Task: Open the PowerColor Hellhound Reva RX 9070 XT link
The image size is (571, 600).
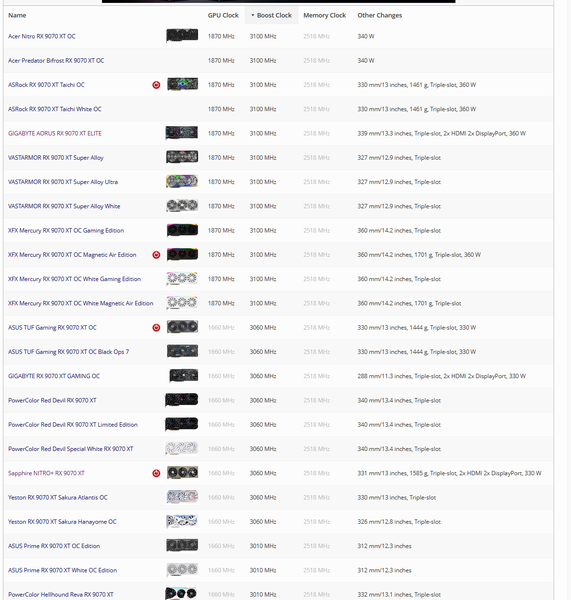Action: pos(61,595)
